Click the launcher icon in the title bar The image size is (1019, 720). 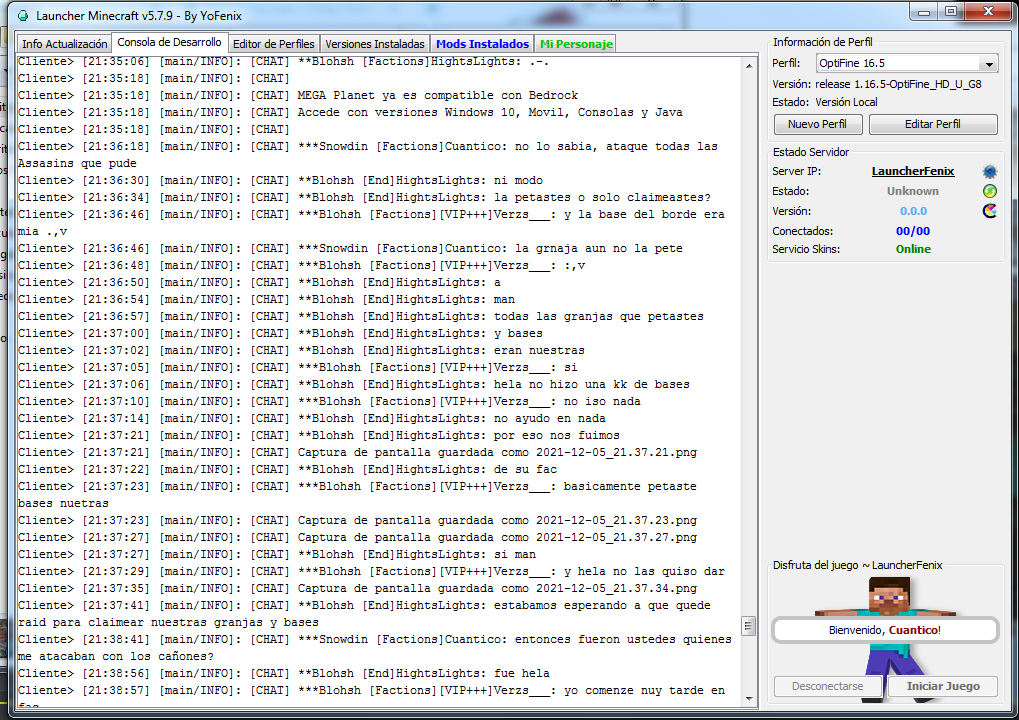coord(21,15)
